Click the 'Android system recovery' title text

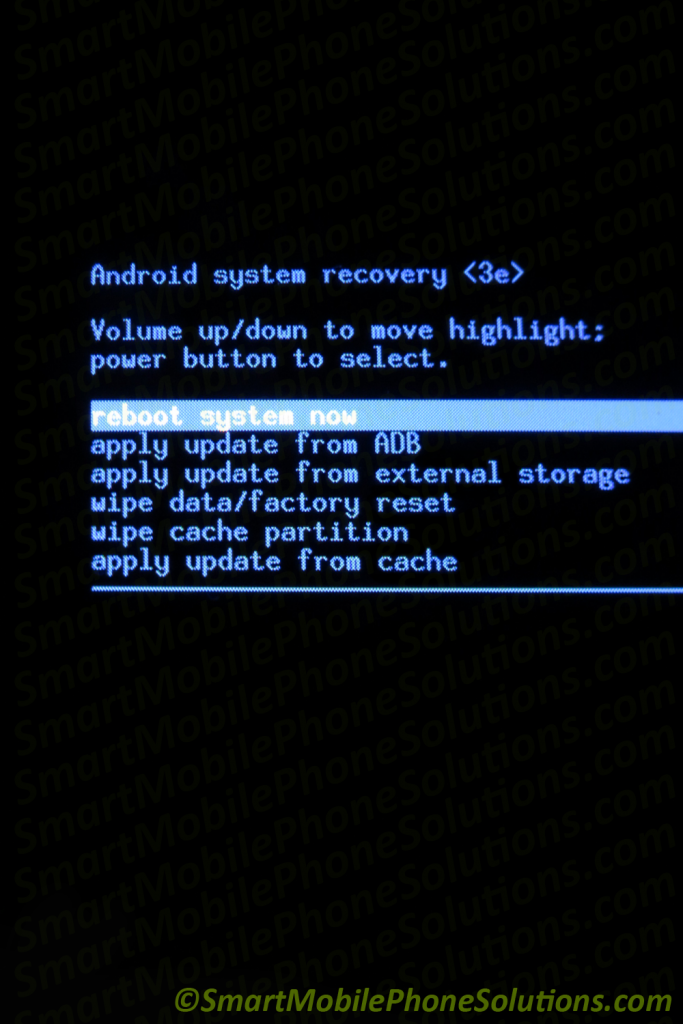tap(269, 275)
